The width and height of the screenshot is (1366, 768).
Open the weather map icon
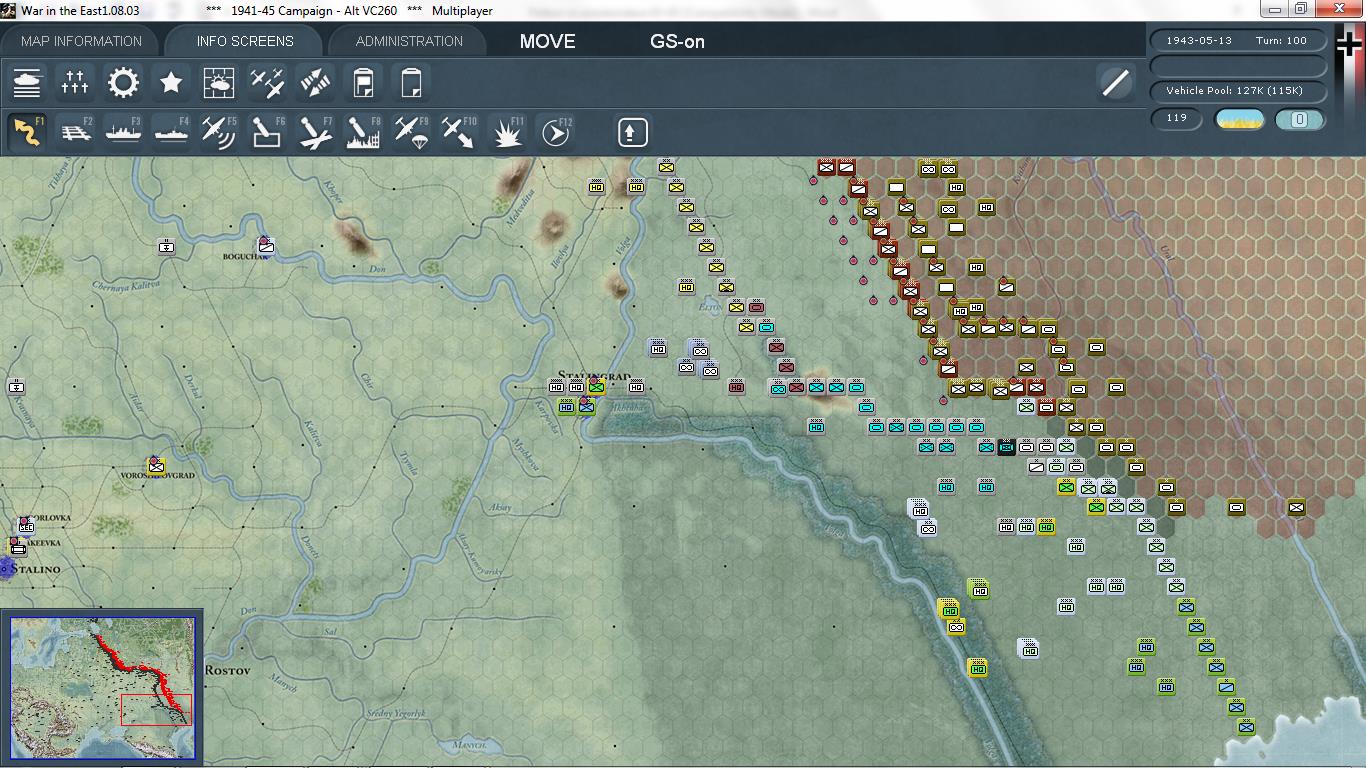point(219,82)
